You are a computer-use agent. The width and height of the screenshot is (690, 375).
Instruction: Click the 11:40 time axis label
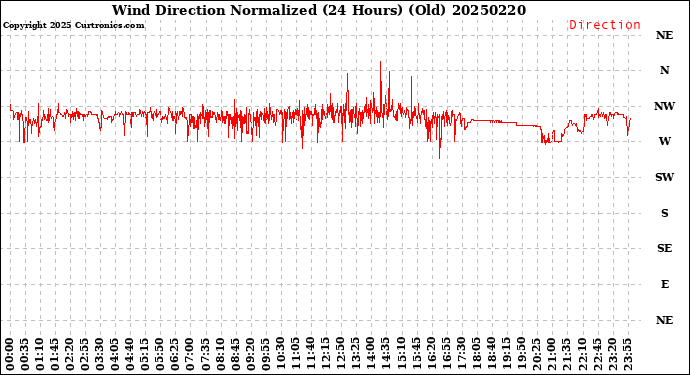(x=310, y=355)
